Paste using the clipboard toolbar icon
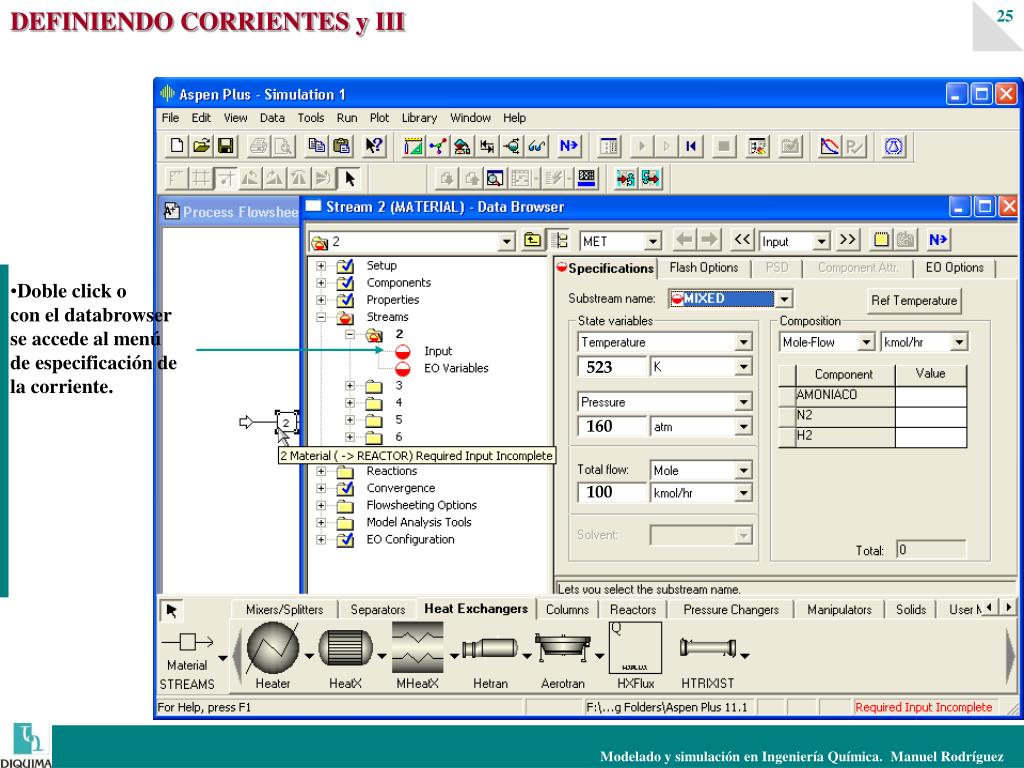 [x=342, y=146]
